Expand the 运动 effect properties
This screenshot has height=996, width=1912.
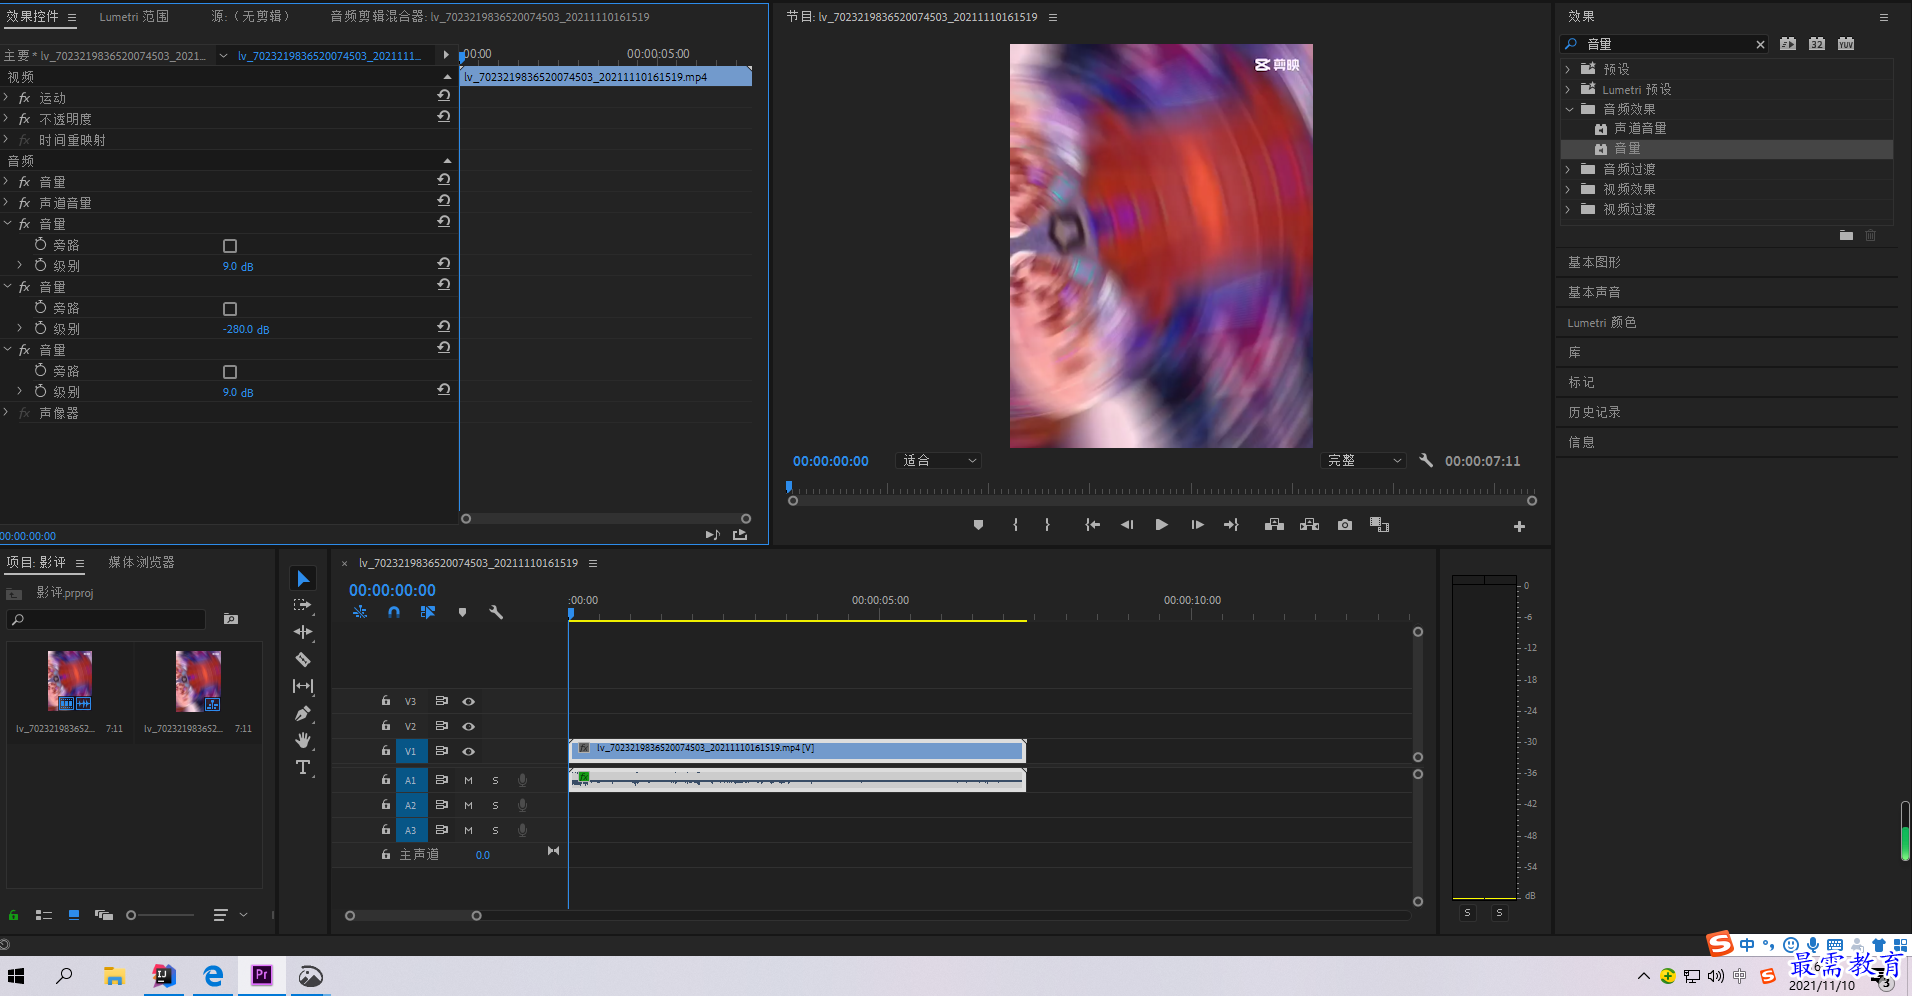[7, 98]
